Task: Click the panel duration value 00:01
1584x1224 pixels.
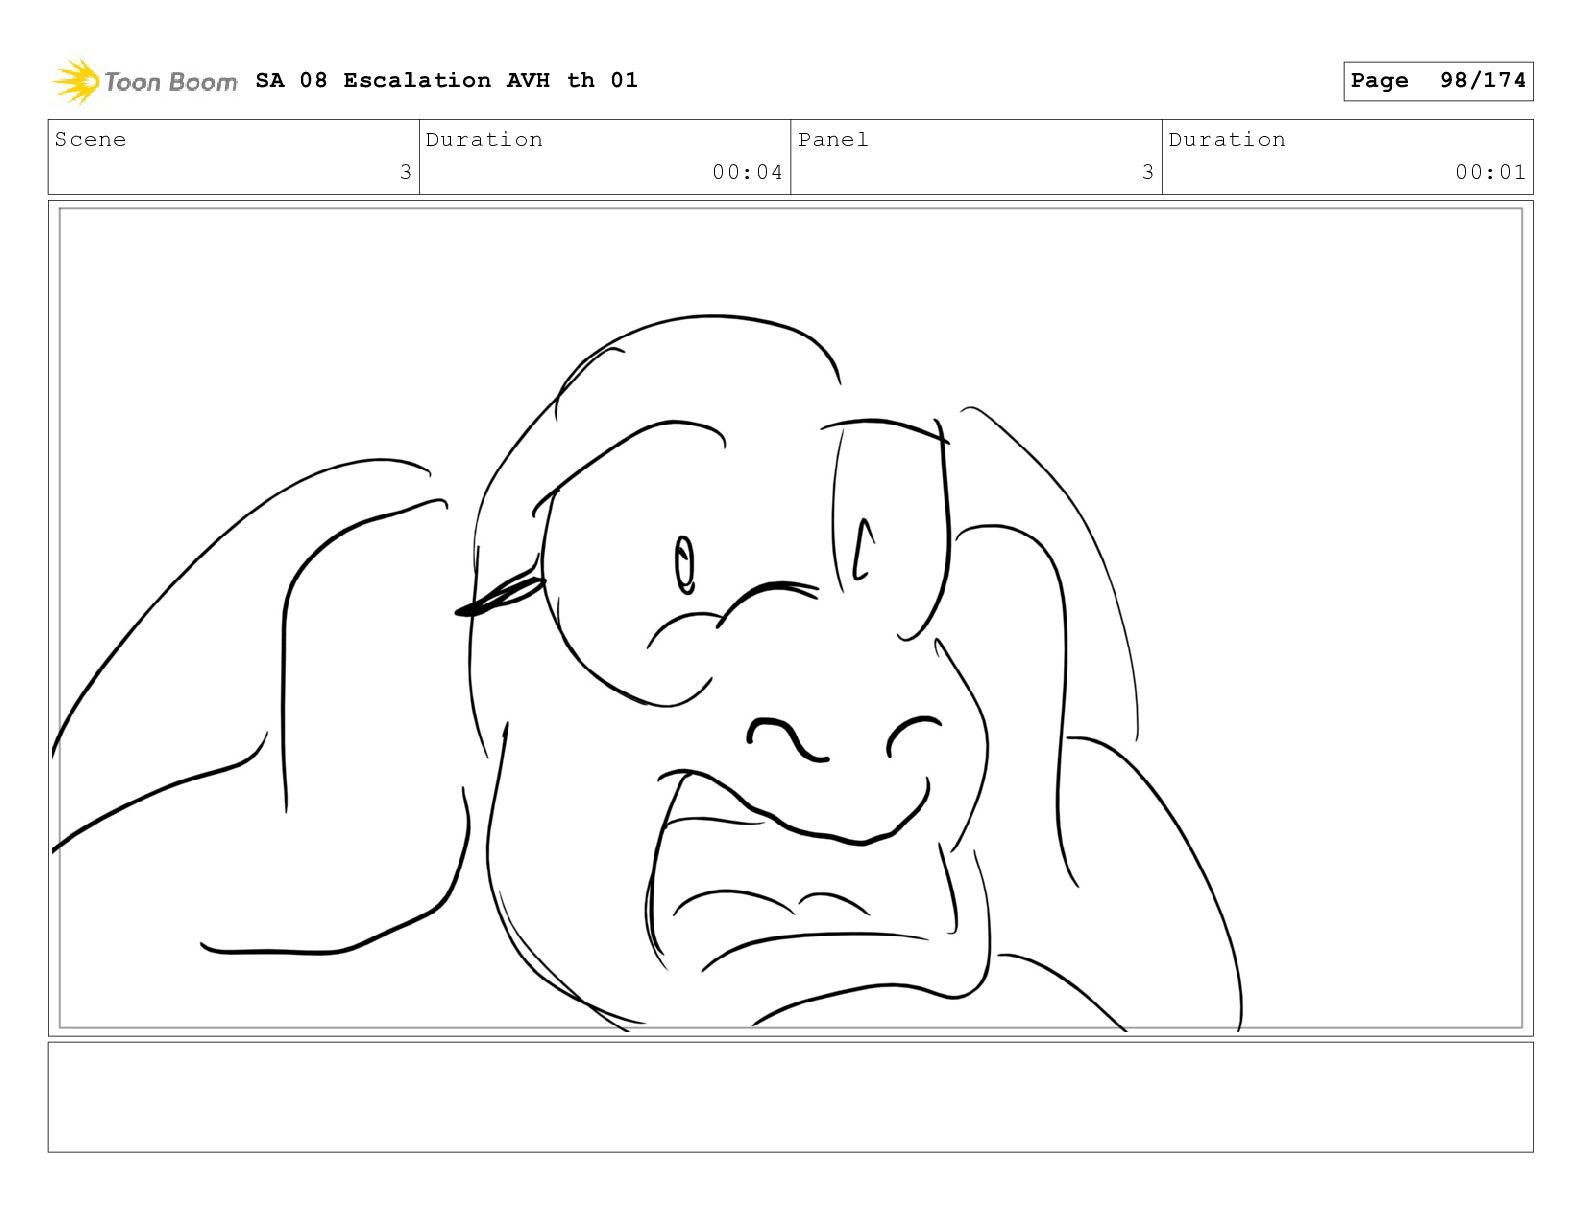Action: 1490,172
